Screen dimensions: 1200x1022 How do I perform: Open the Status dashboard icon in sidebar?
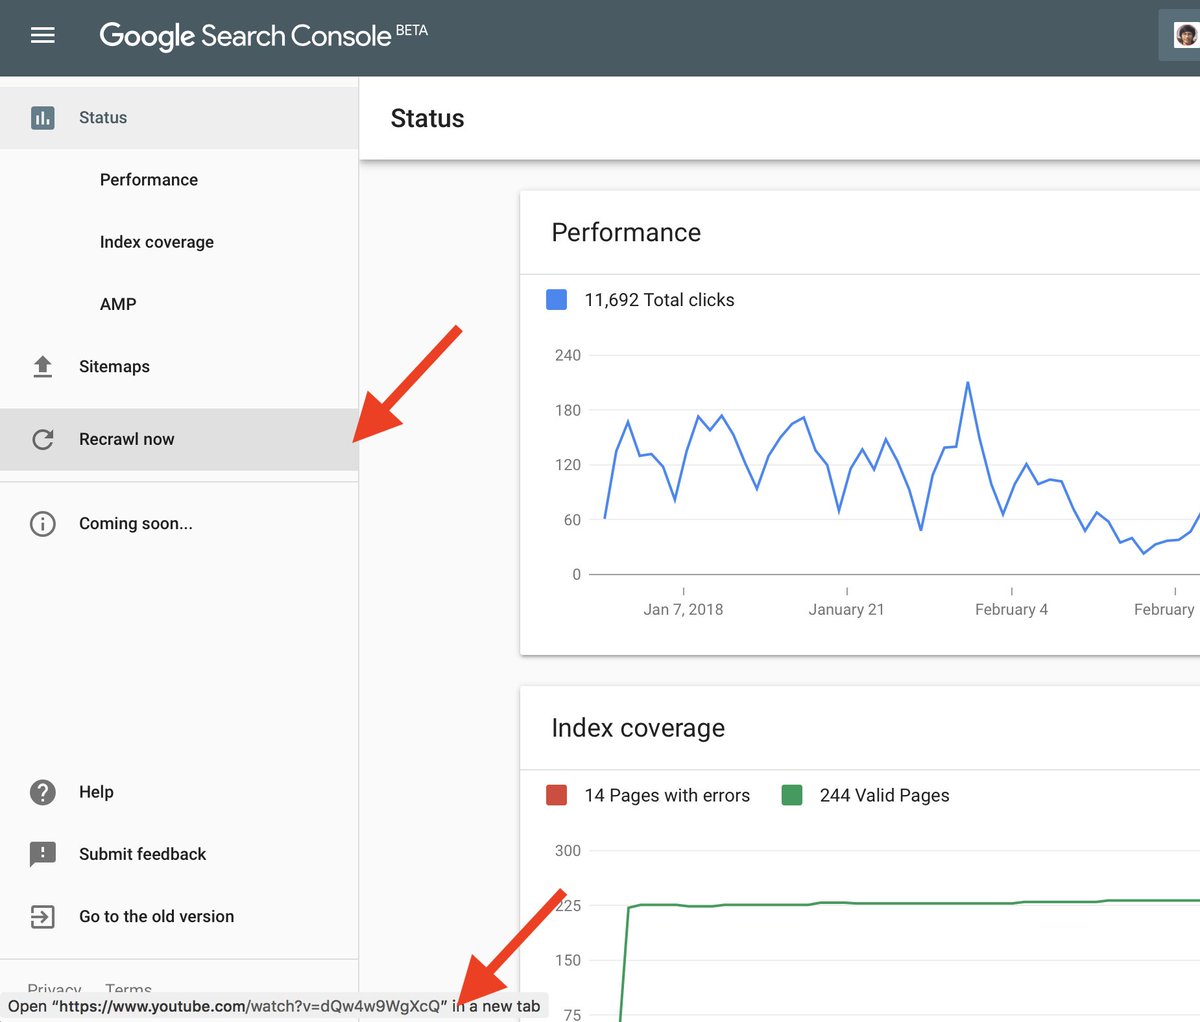42,117
